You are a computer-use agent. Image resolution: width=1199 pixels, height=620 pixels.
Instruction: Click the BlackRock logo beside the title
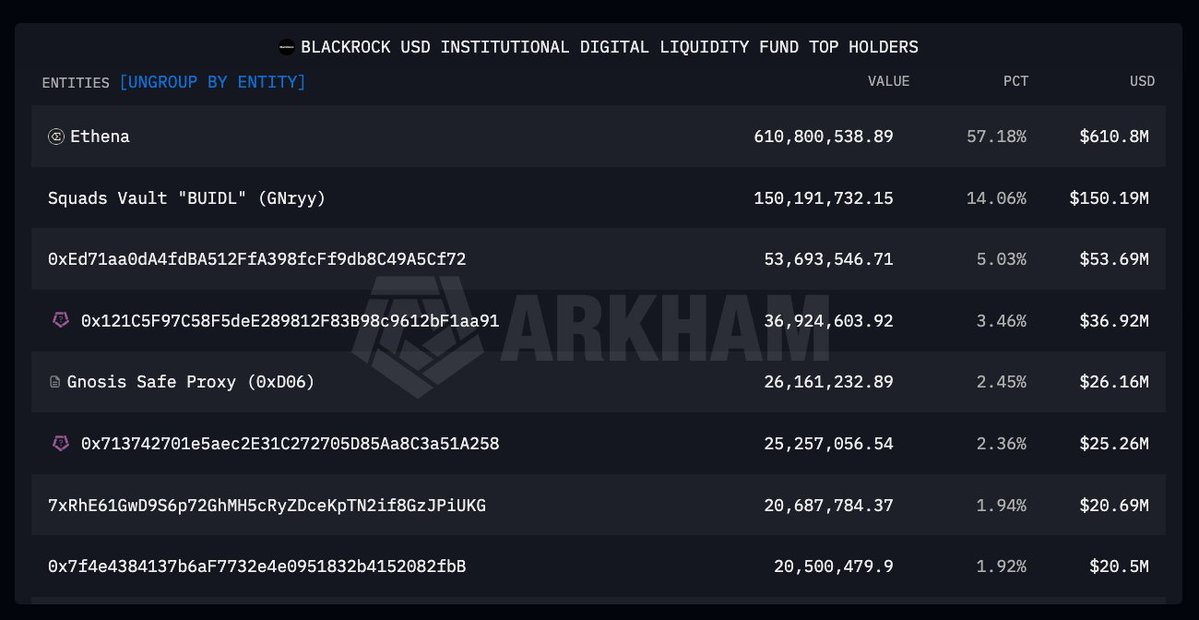click(286, 47)
